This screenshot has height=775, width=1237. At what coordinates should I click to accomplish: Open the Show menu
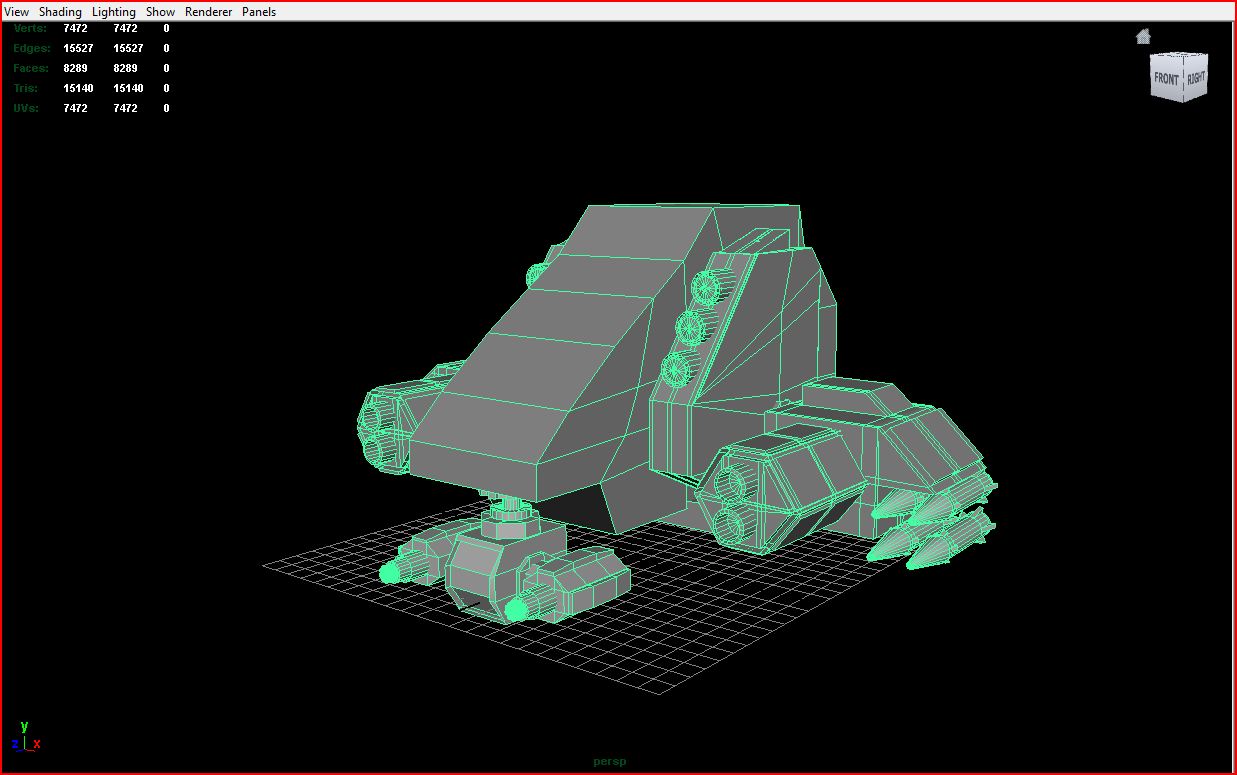click(x=160, y=12)
